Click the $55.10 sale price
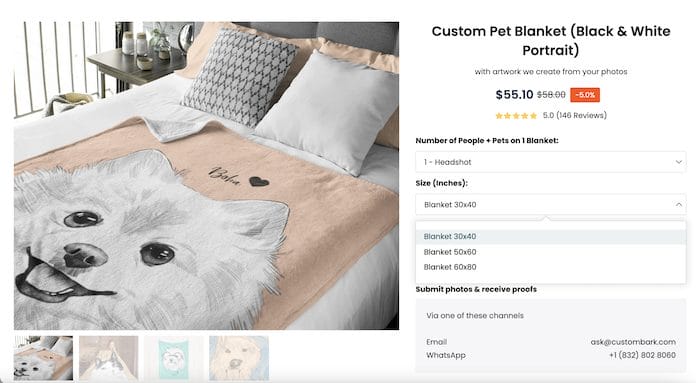Image resolution: width=696 pixels, height=383 pixels. point(514,95)
